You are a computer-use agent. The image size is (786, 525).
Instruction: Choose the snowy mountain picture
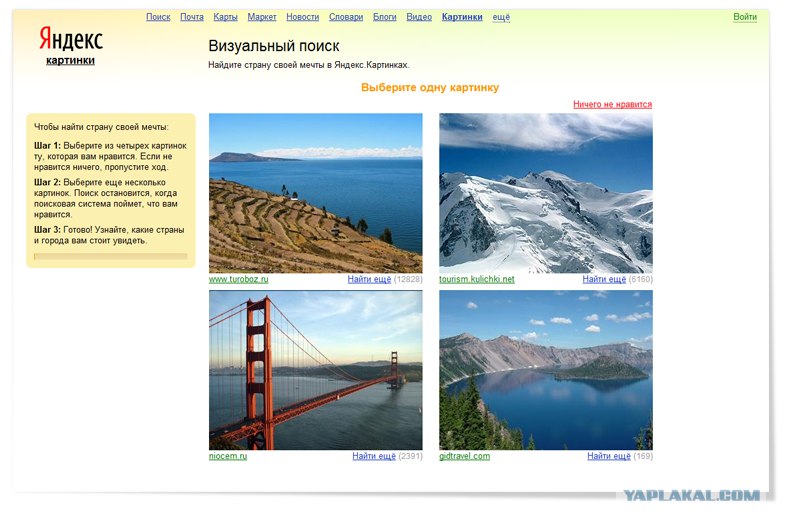(x=545, y=192)
